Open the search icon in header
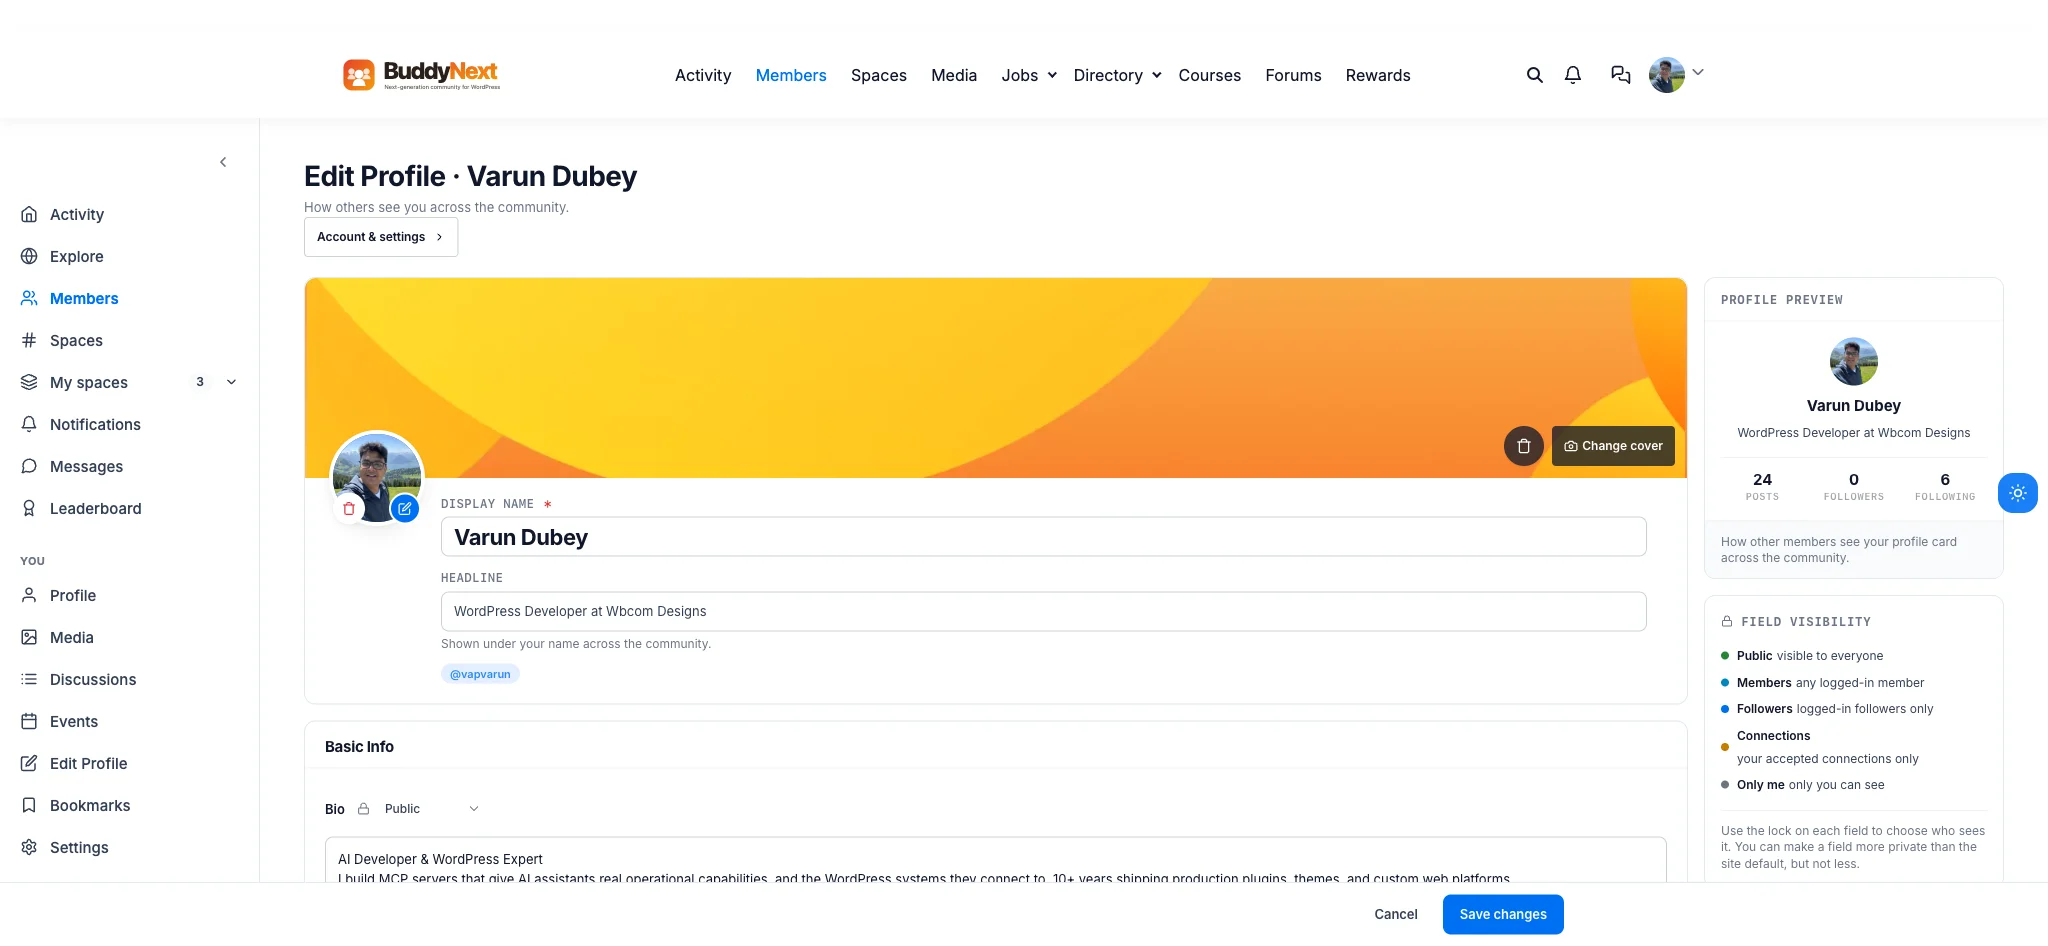Image resolution: width=2048 pixels, height=946 pixels. [x=1534, y=75]
